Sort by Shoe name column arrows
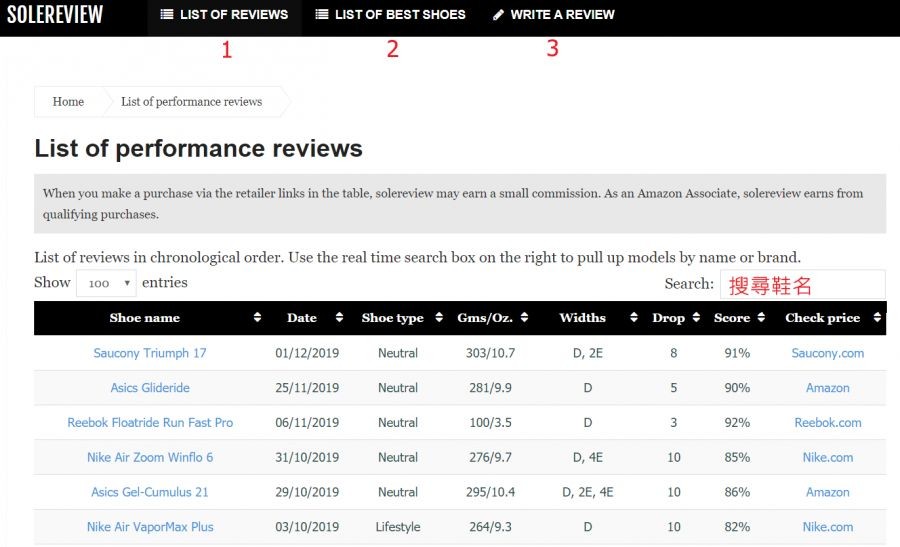Image resolution: width=900 pixels, height=547 pixels. (257, 317)
